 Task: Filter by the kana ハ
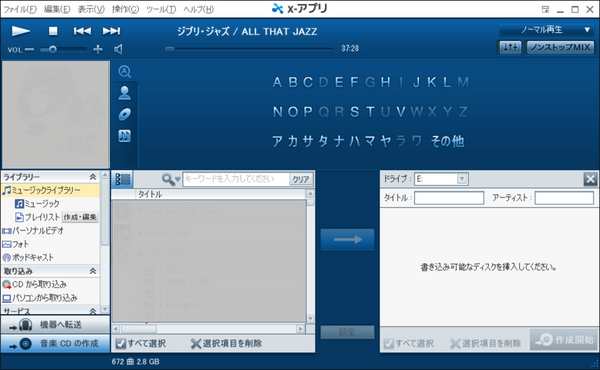pyautogui.click(x=354, y=141)
